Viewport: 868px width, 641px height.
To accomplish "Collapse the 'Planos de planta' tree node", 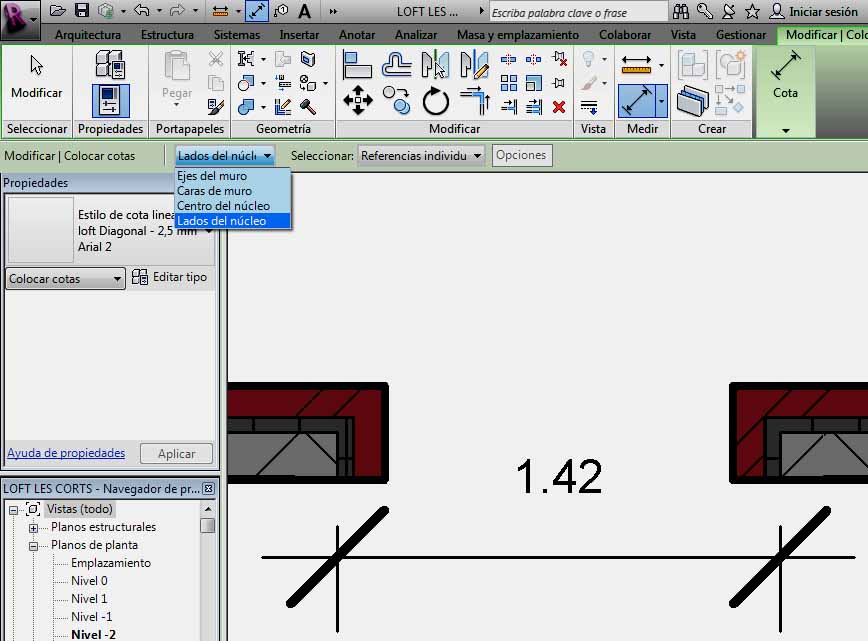I will [32, 545].
